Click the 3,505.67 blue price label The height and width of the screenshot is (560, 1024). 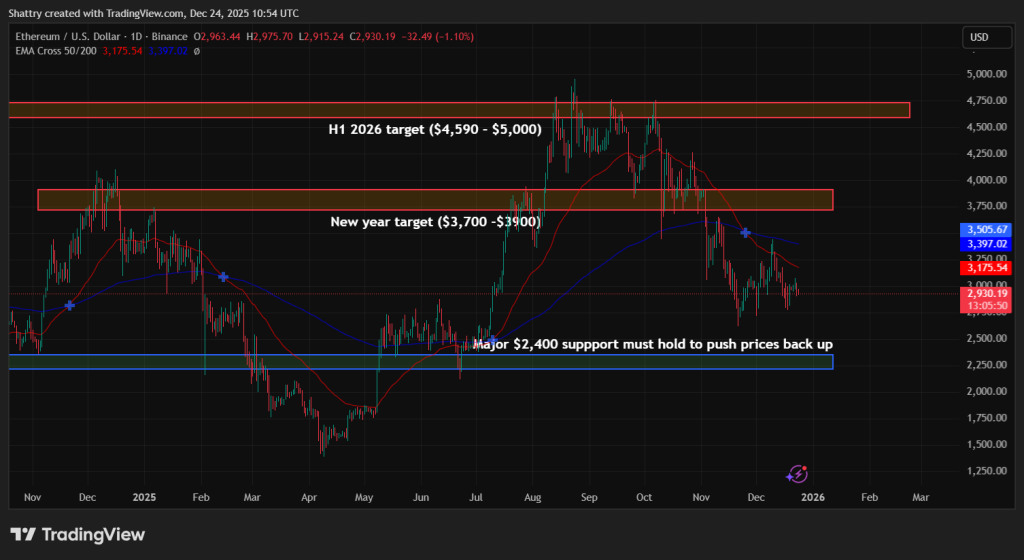987,230
